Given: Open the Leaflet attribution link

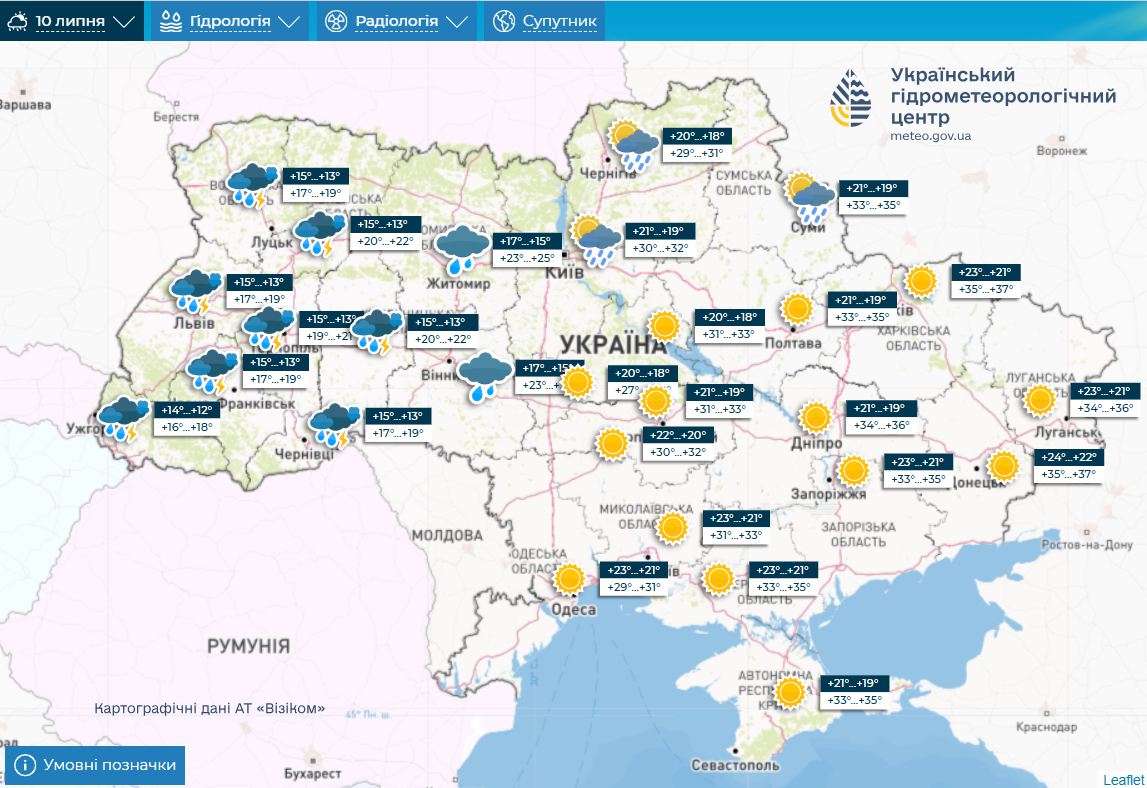Looking at the screenshot, I should pos(1123,780).
